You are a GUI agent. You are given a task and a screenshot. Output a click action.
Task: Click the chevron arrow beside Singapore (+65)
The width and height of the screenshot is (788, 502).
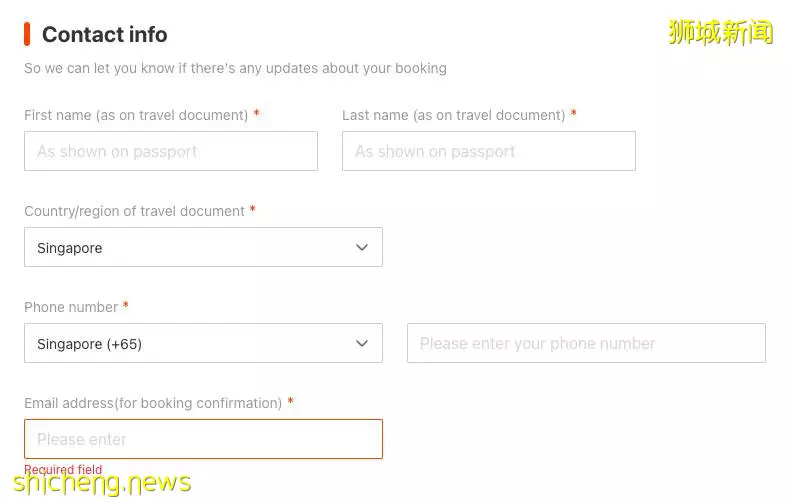coord(362,343)
